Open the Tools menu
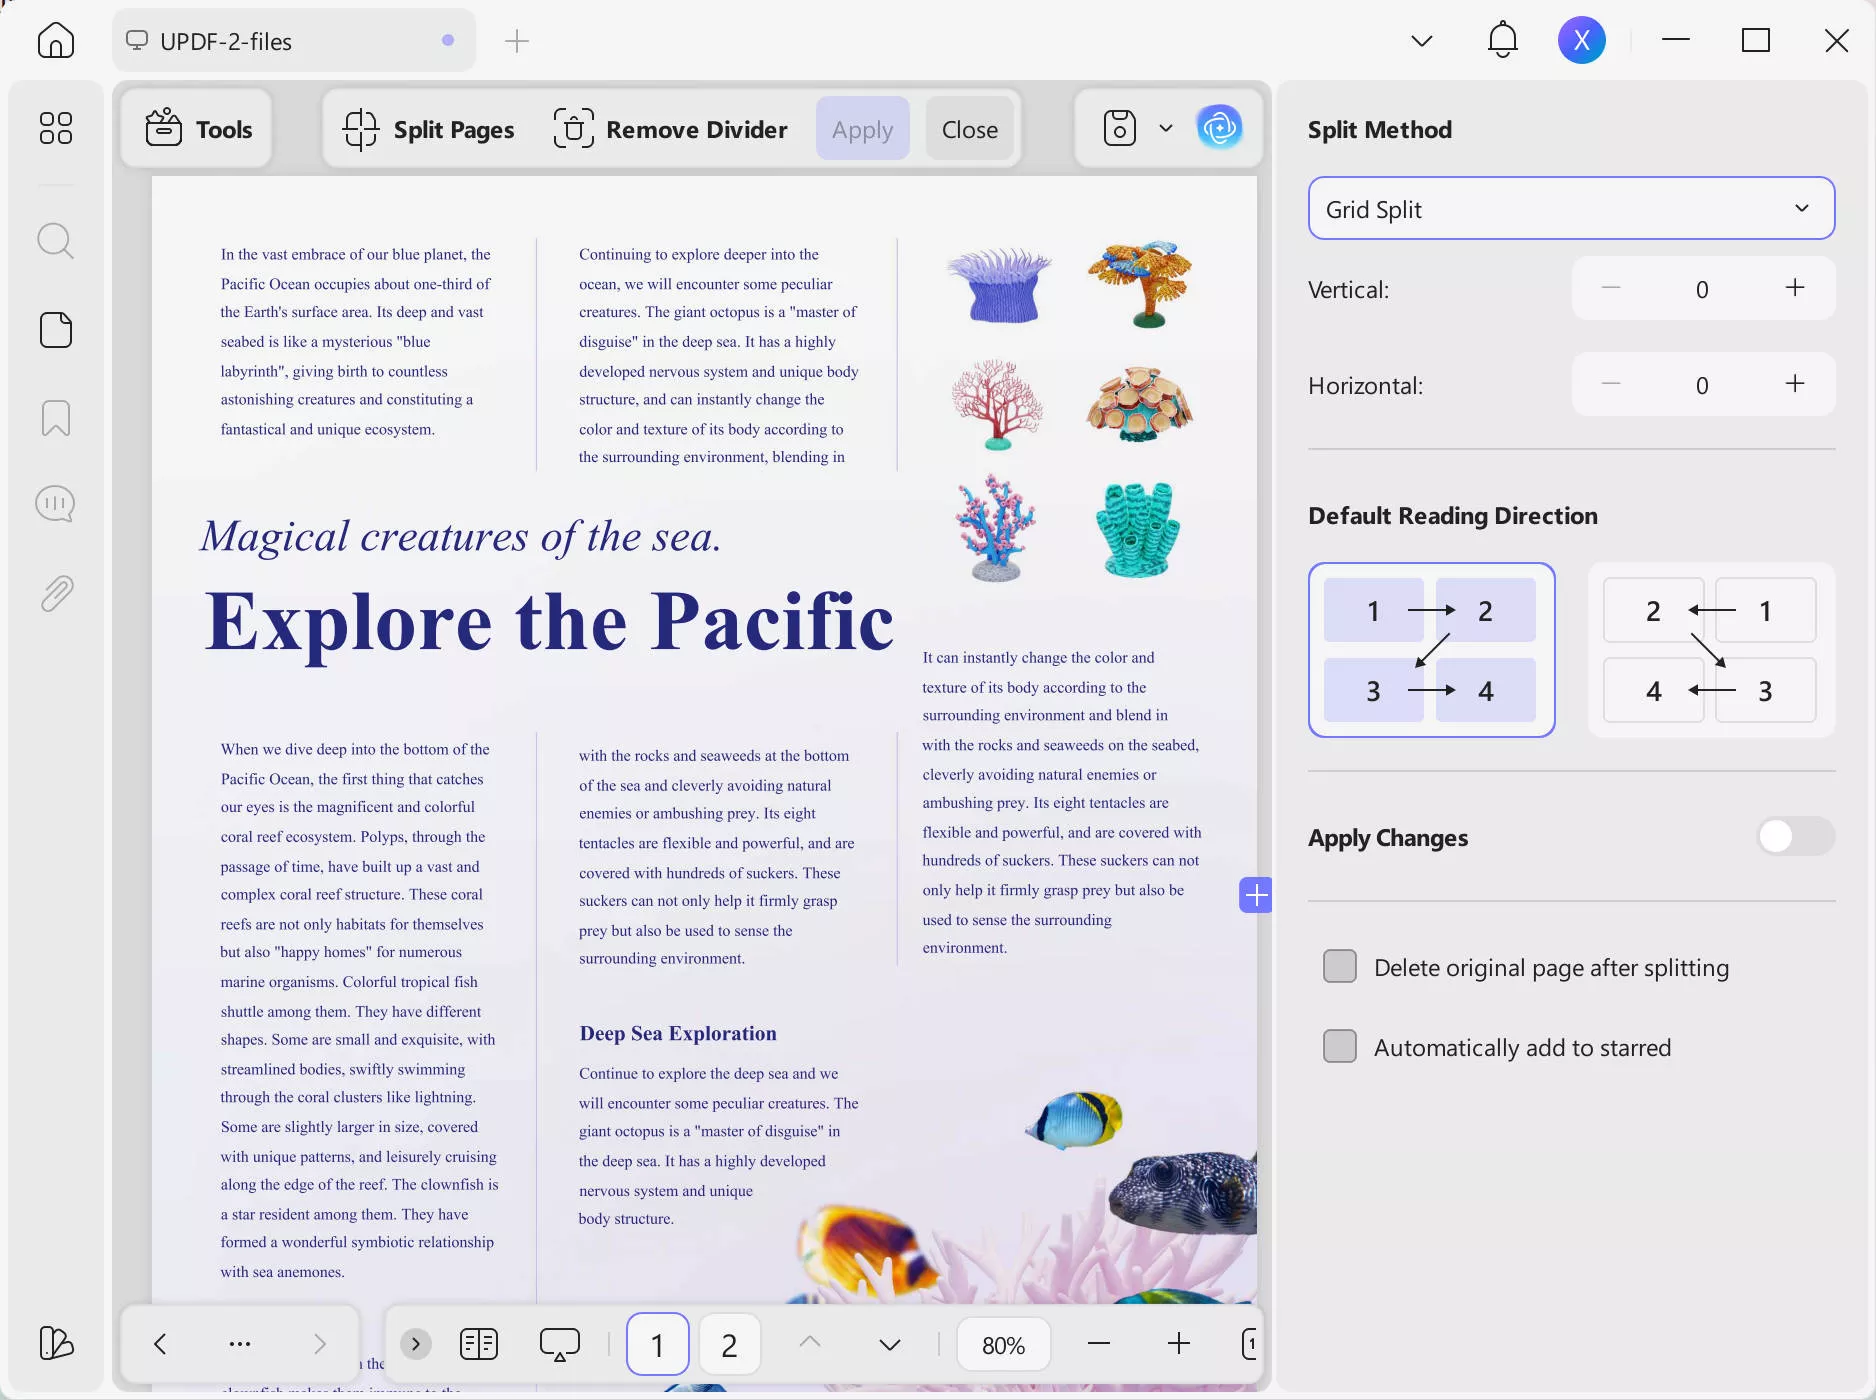 coord(198,129)
